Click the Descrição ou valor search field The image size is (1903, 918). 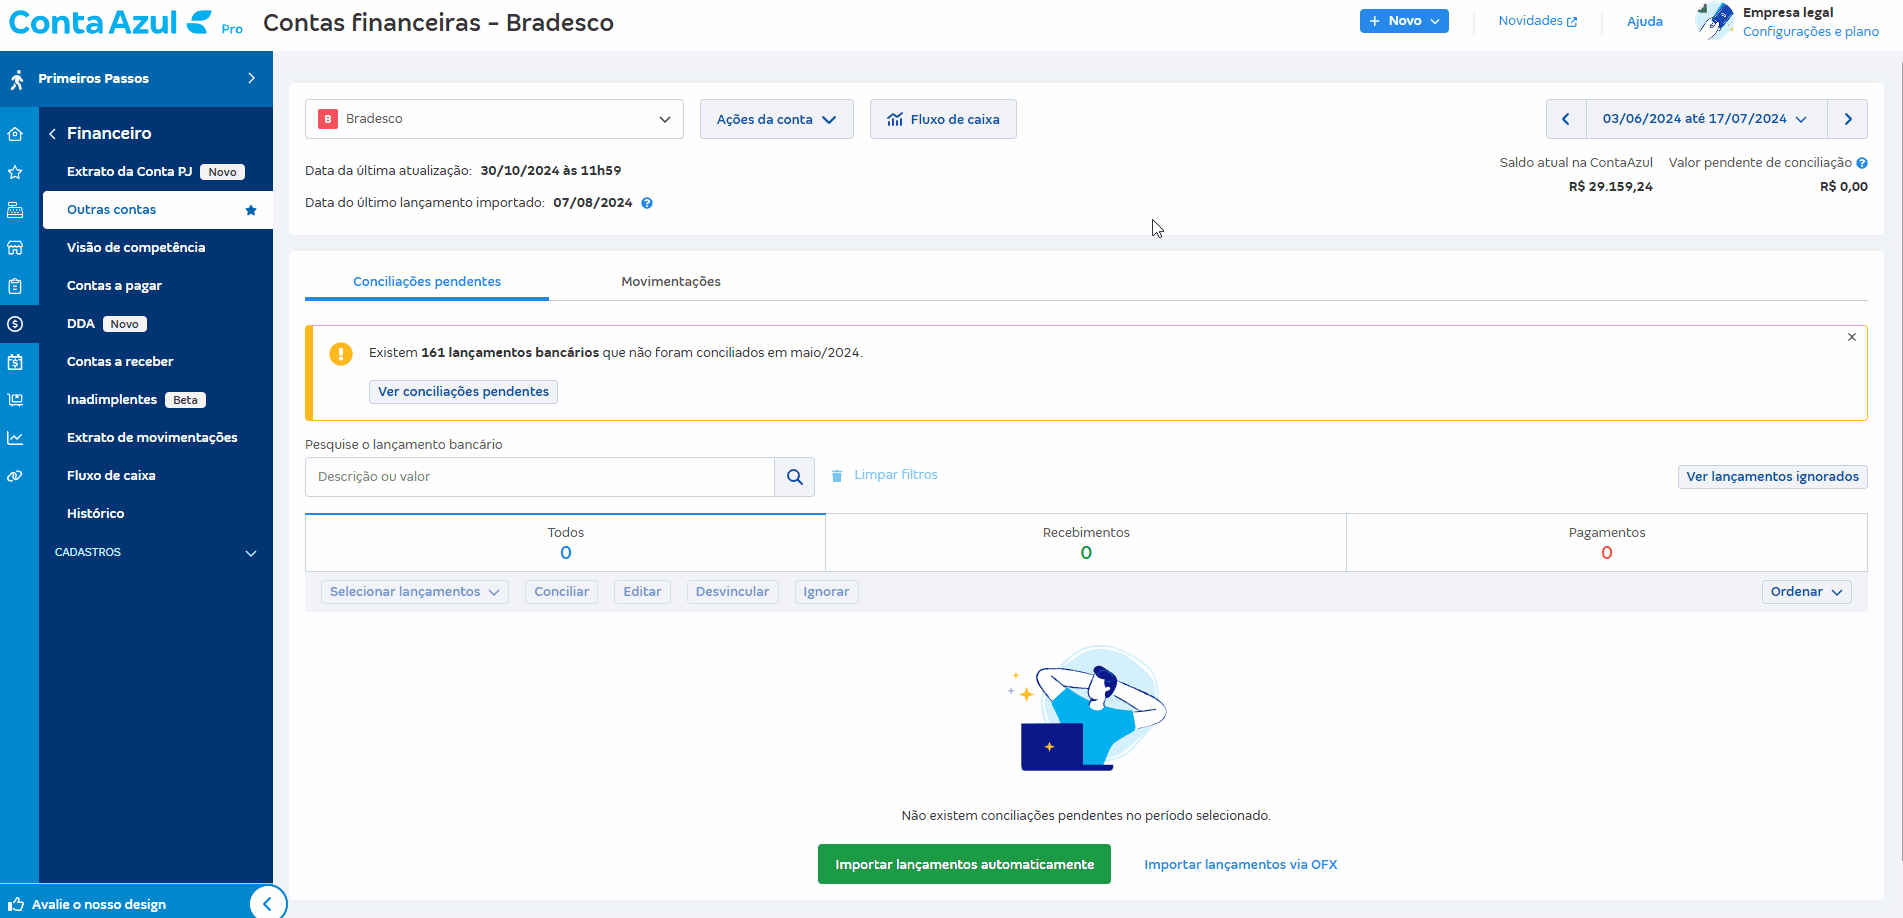tap(539, 477)
